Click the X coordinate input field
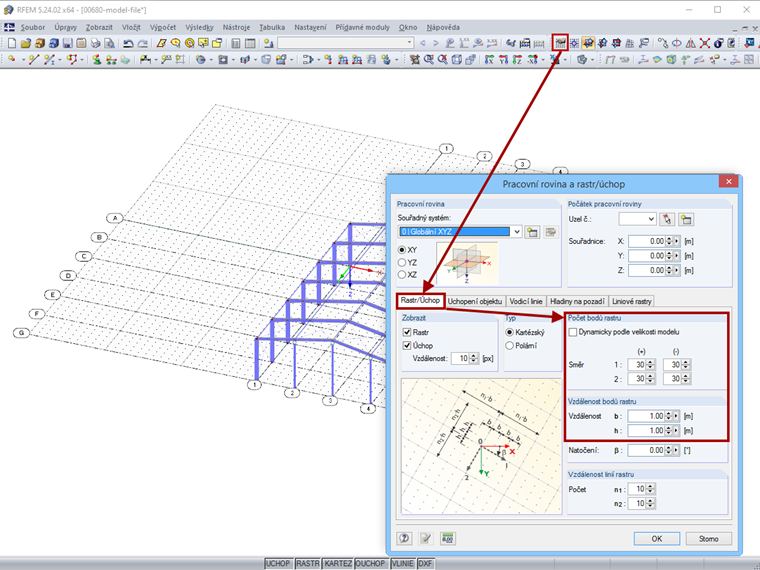This screenshot has height=570, width=760. click(x=647, y=241)
